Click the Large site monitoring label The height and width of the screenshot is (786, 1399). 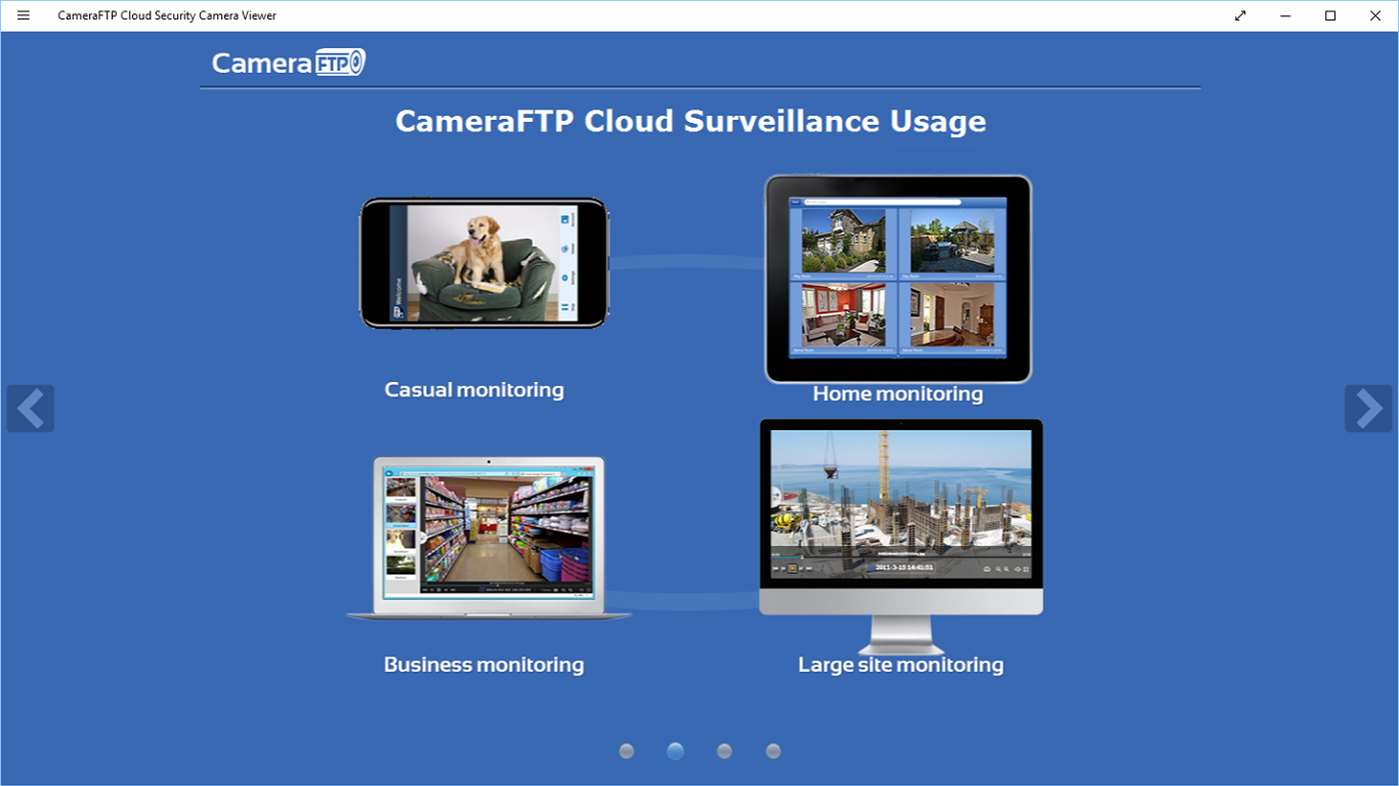(x=900, y=665)
